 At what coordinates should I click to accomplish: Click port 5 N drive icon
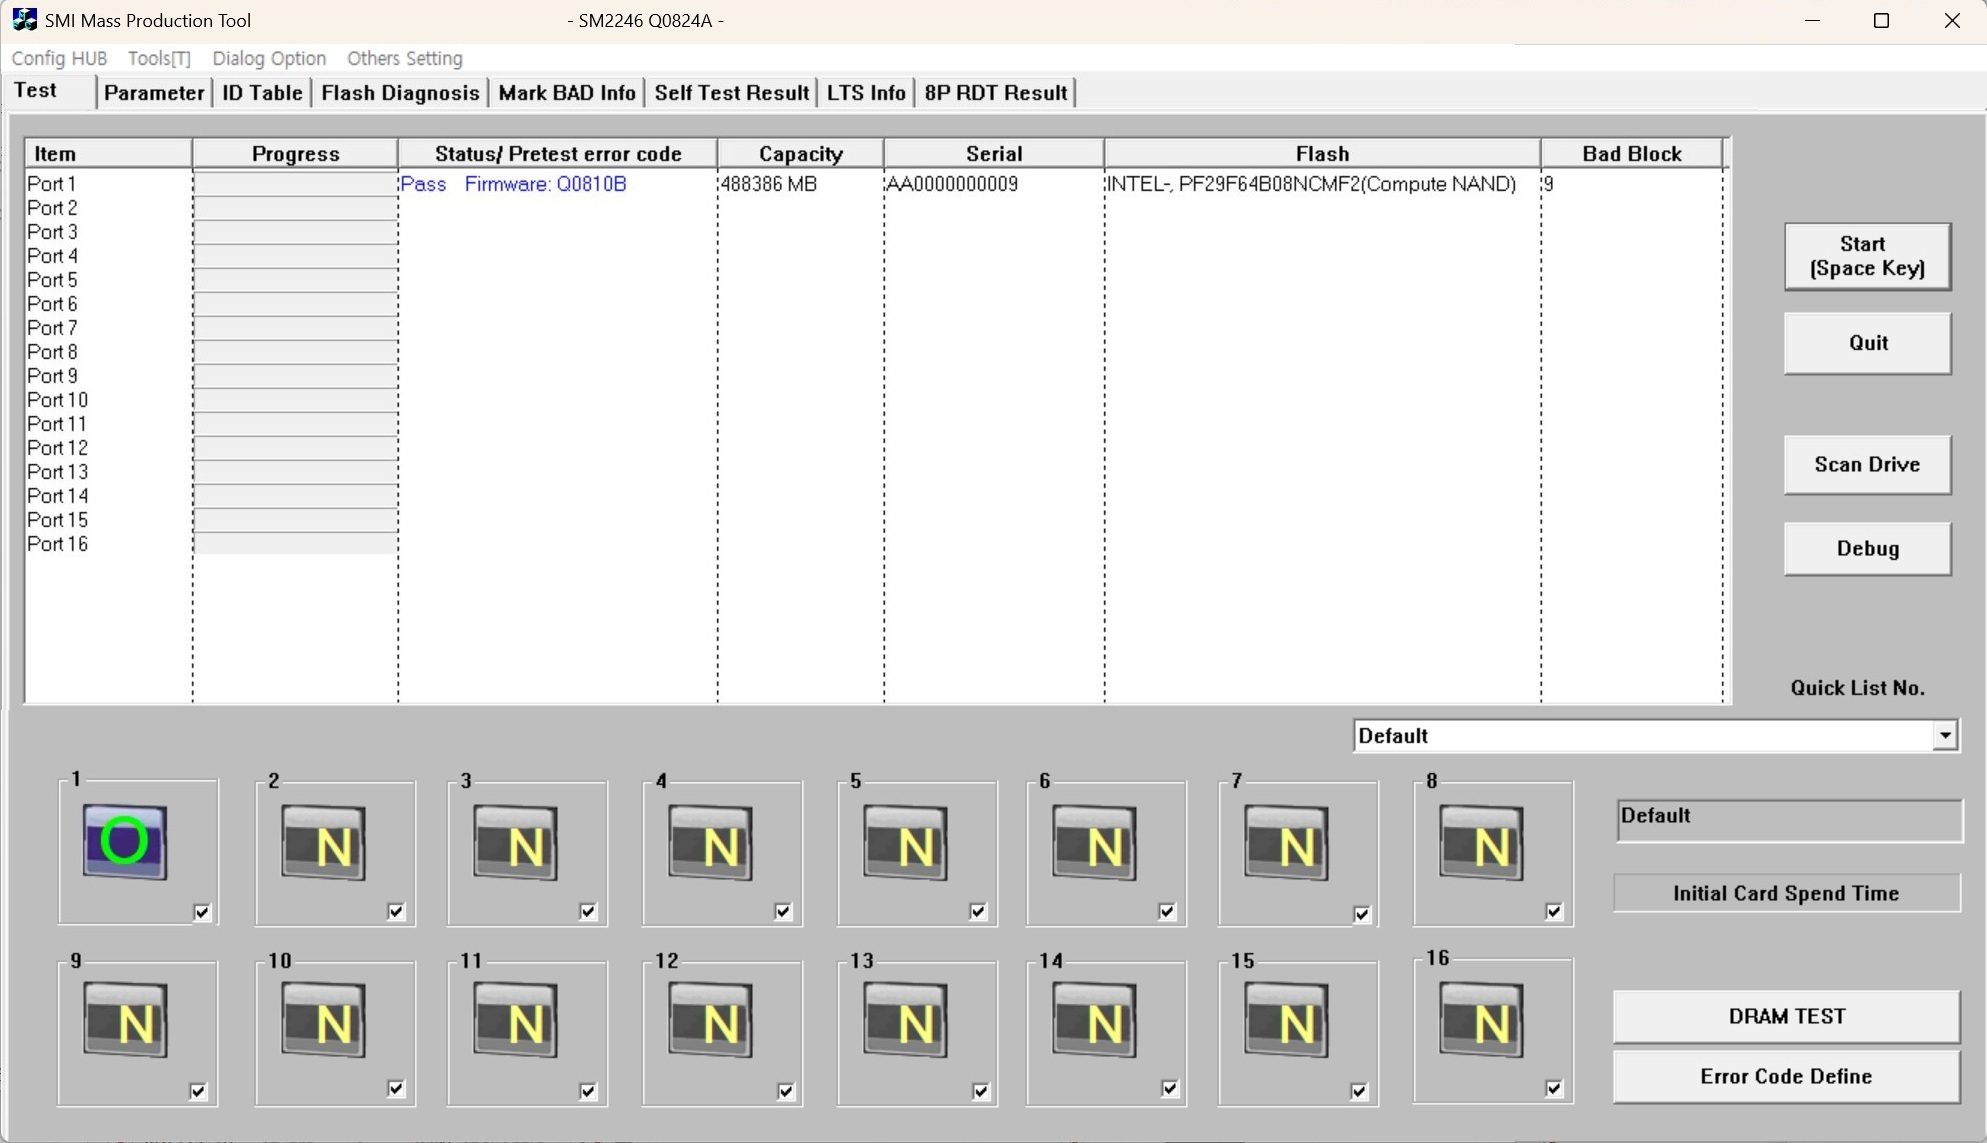pos(905,842)
